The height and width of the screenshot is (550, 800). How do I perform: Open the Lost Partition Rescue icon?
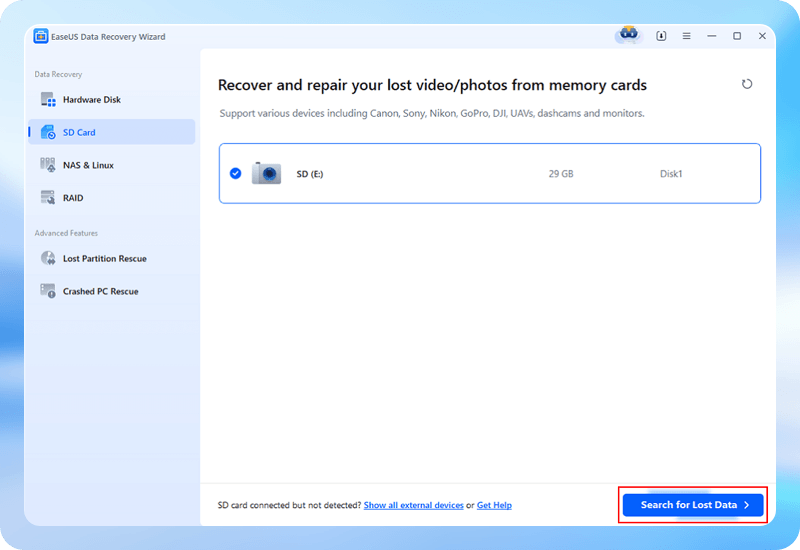[x=48, y=258]
